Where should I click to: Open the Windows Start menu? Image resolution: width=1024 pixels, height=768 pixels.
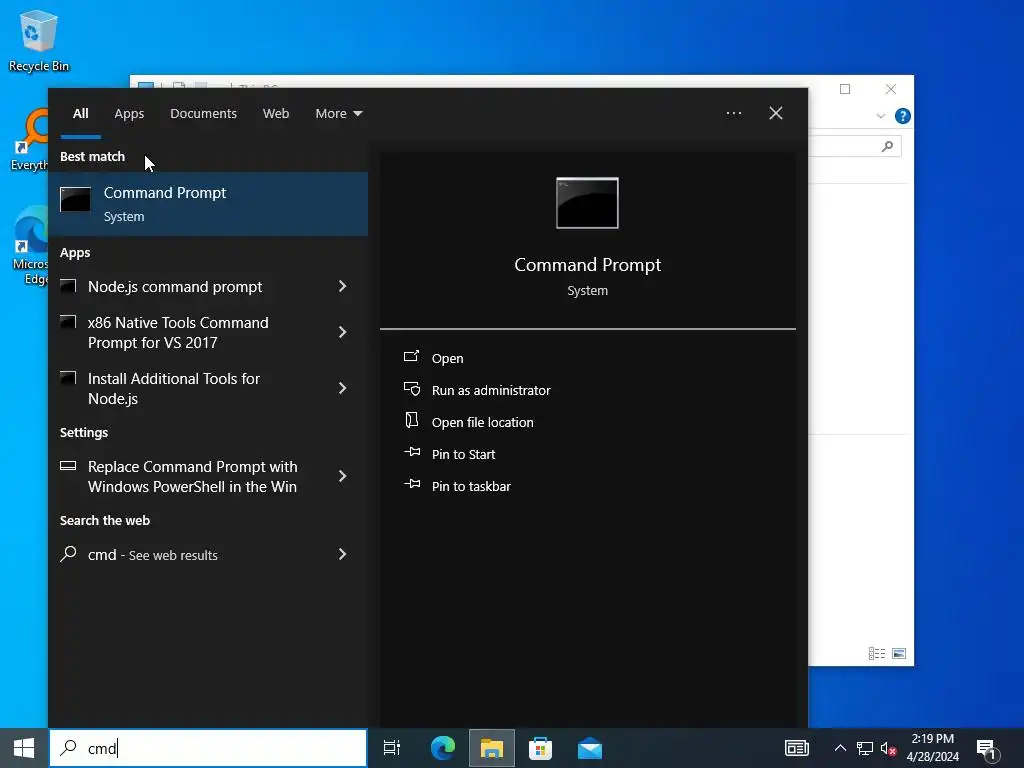[24, 748]
